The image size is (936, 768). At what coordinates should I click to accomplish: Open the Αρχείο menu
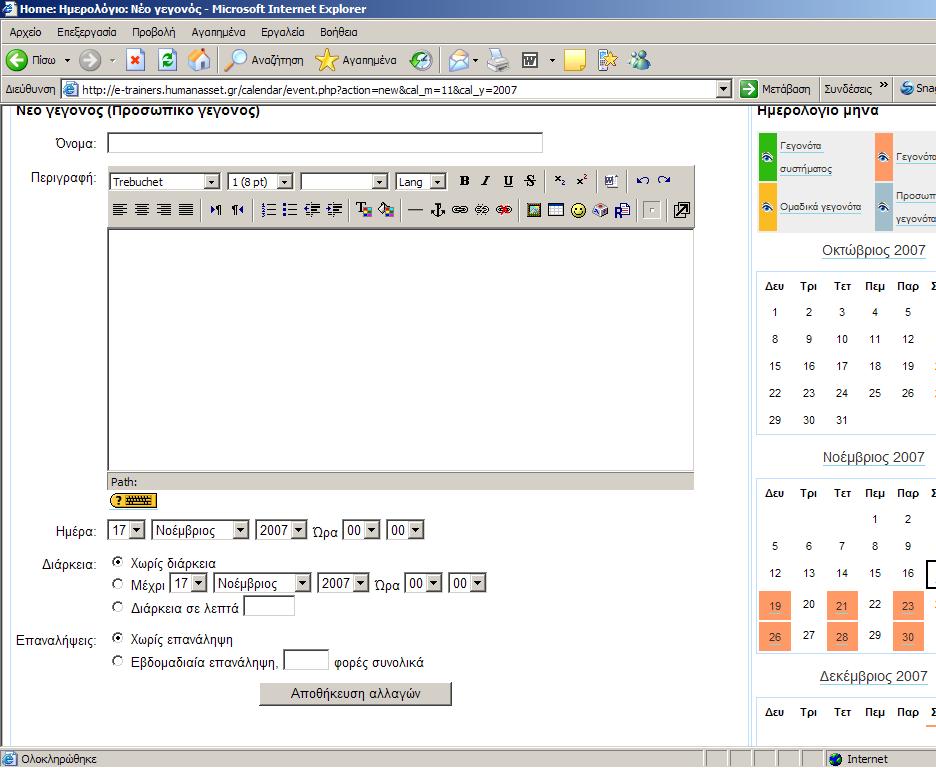coord(26,32)
